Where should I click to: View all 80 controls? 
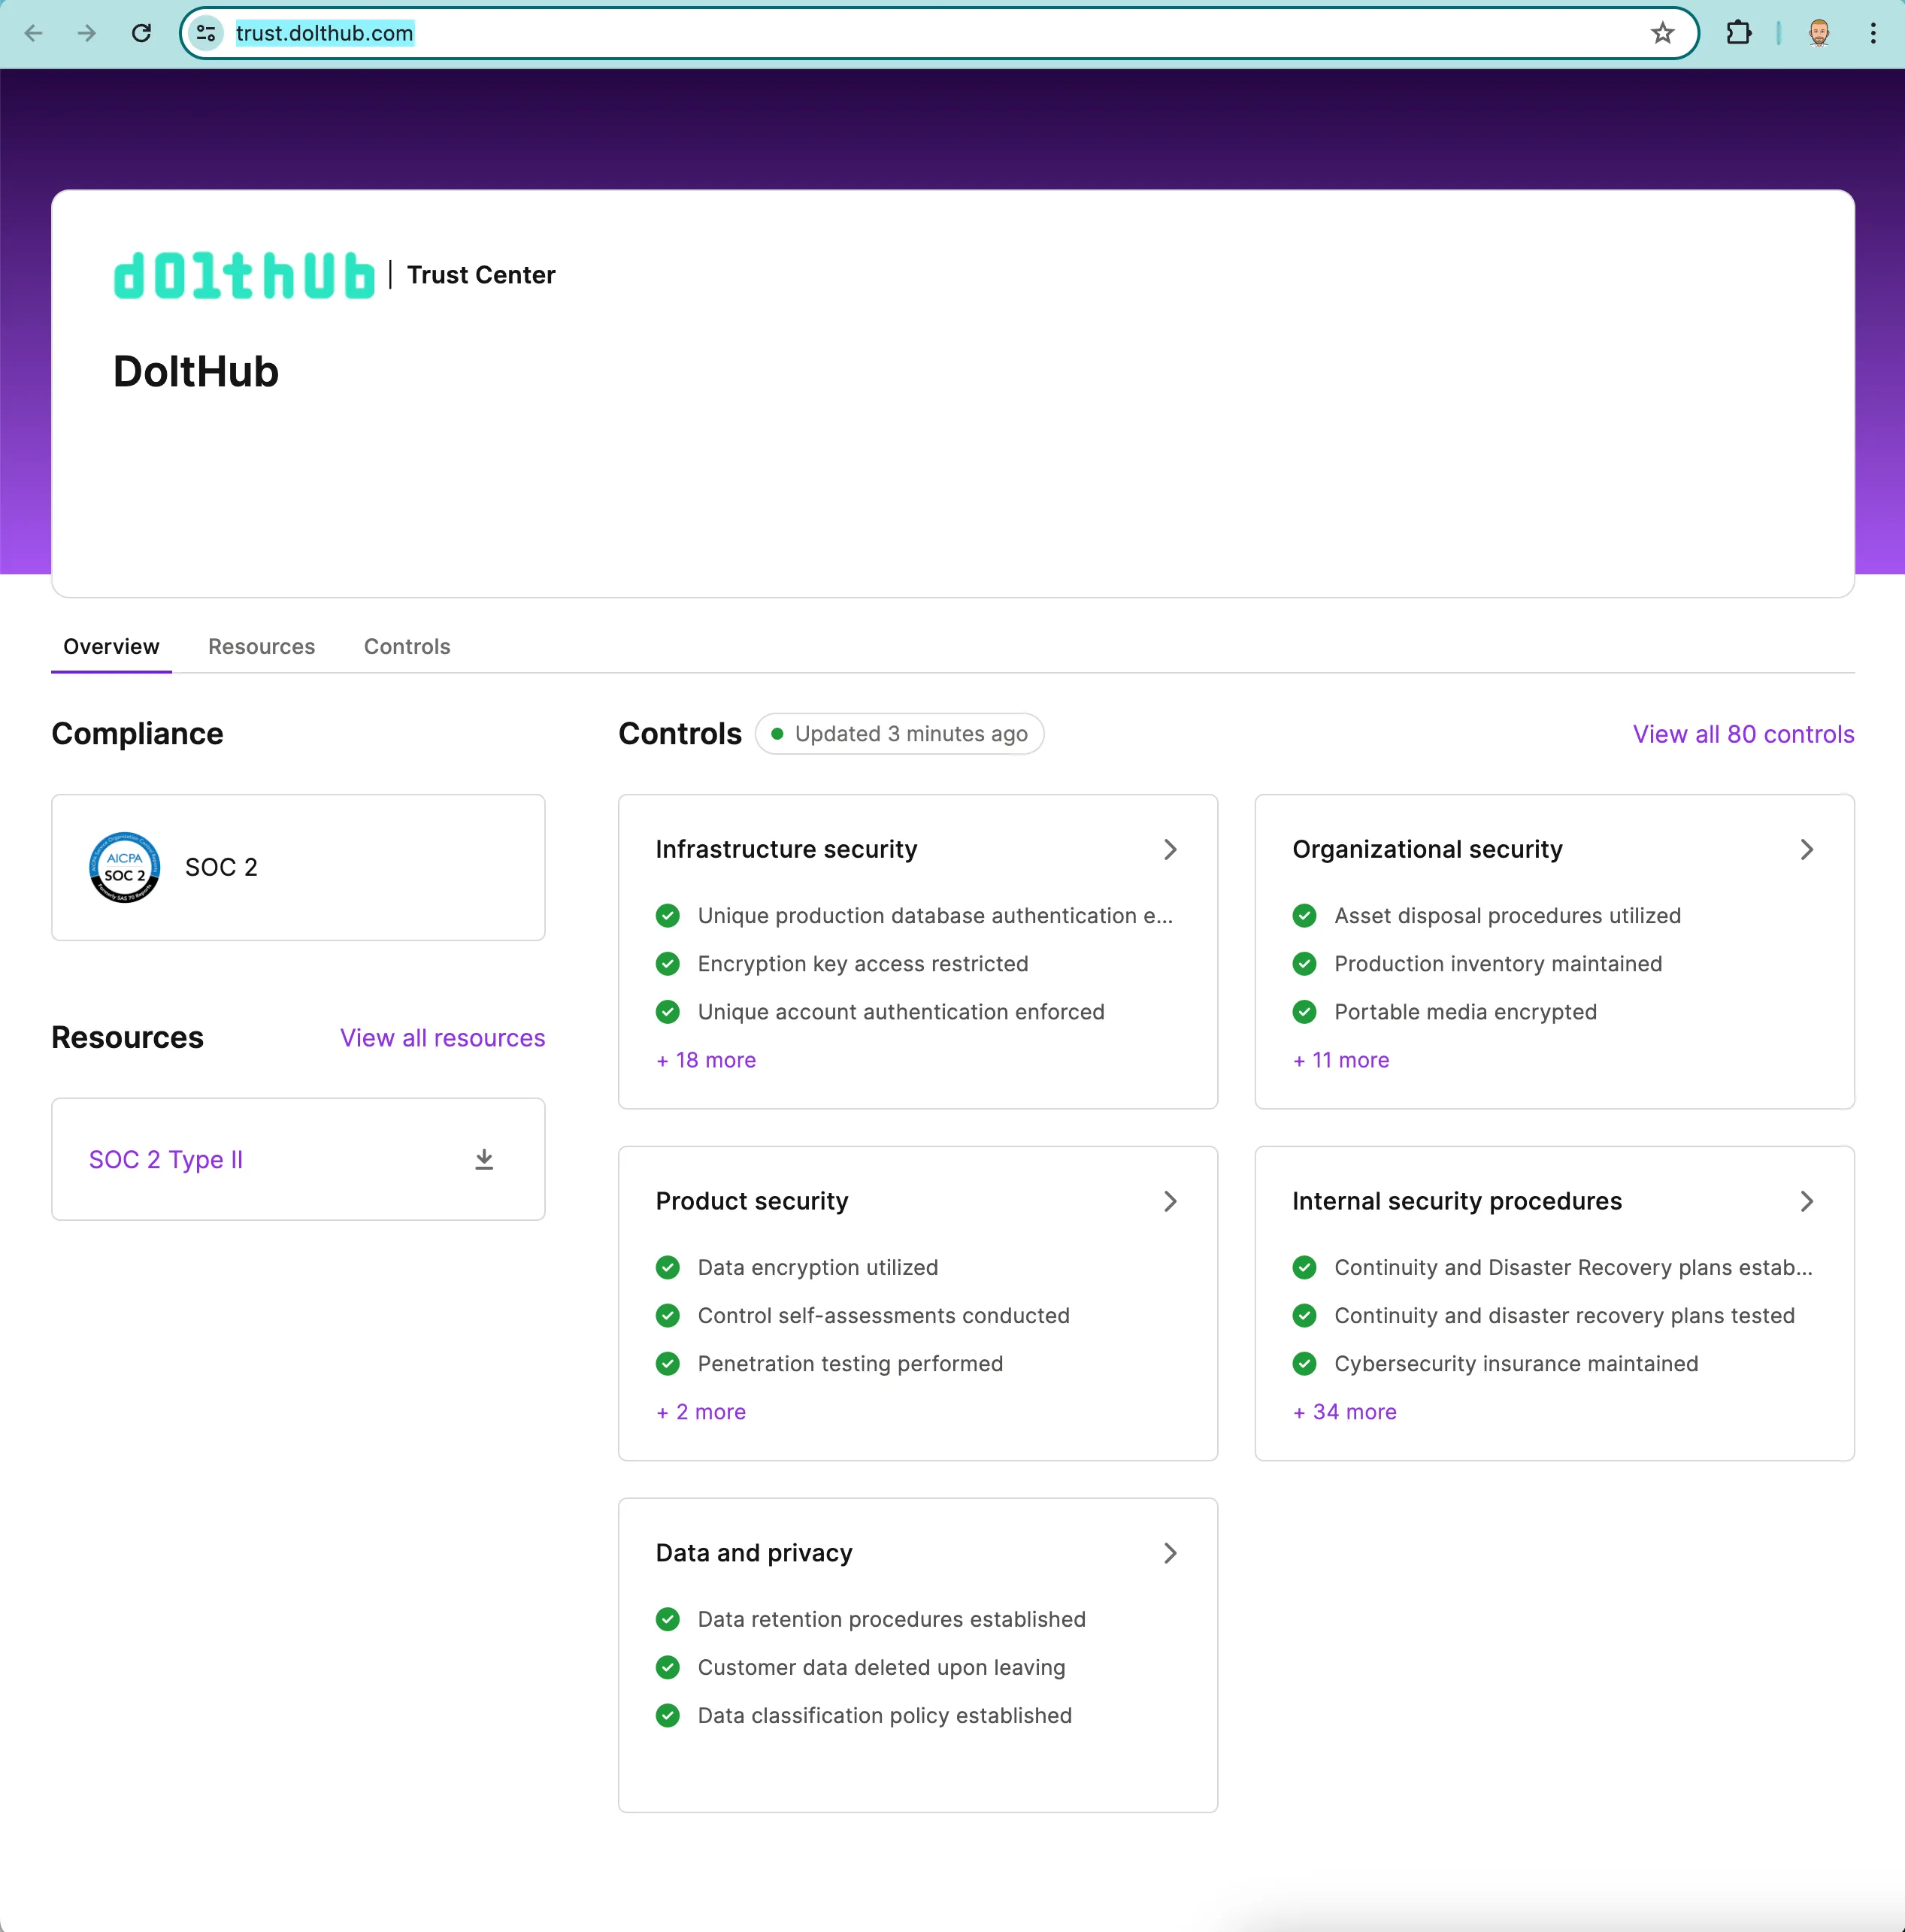1743,734
